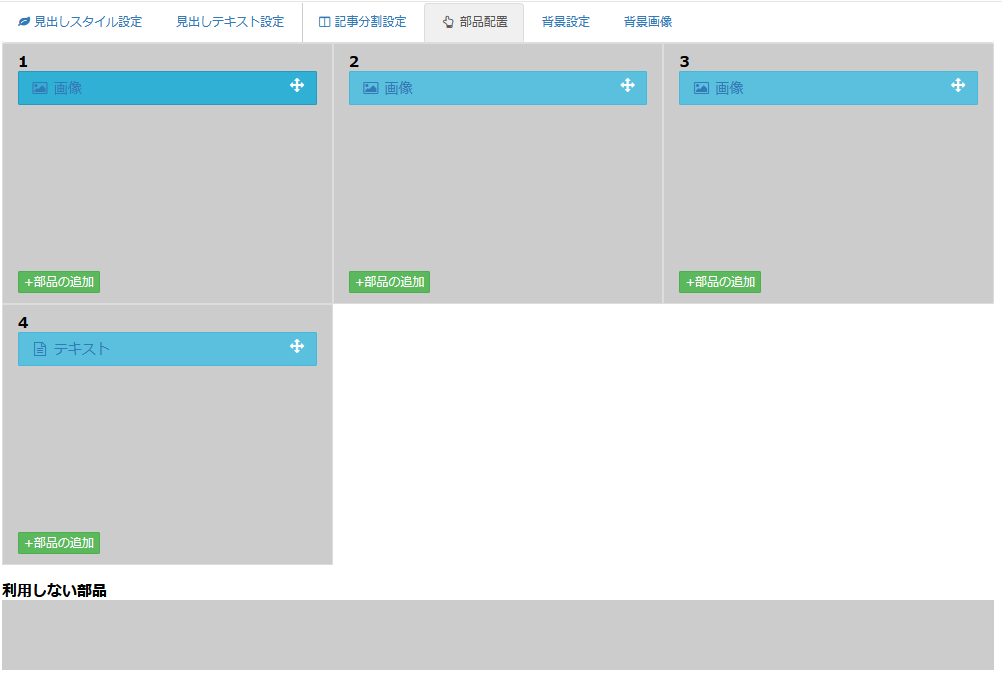Go to the 背景設定 tab

coord(566,22)
